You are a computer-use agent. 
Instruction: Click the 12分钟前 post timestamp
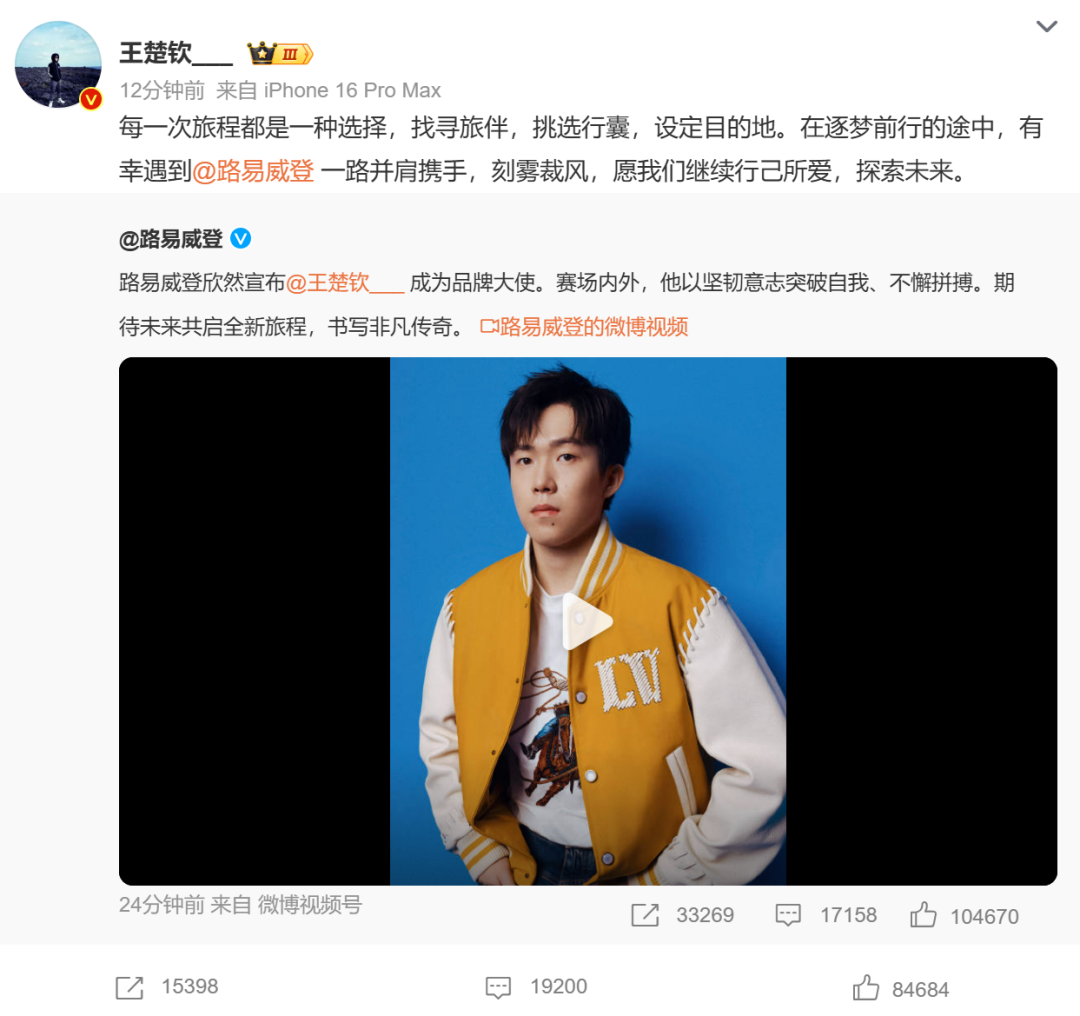163,90
